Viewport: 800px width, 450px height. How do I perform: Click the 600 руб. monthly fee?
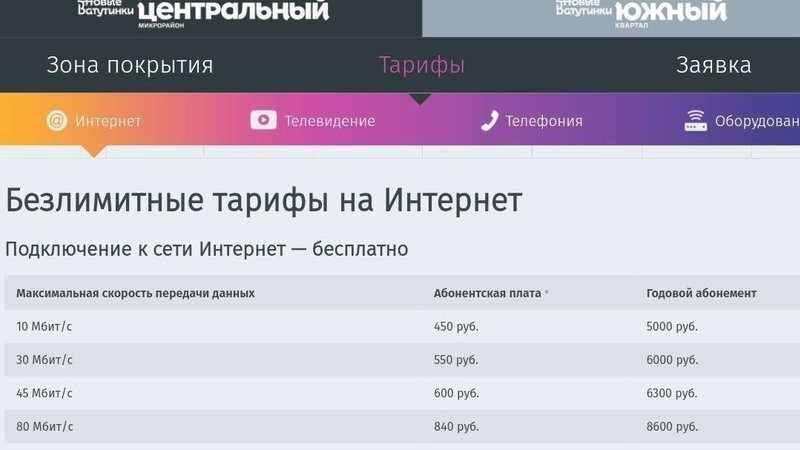456,393
